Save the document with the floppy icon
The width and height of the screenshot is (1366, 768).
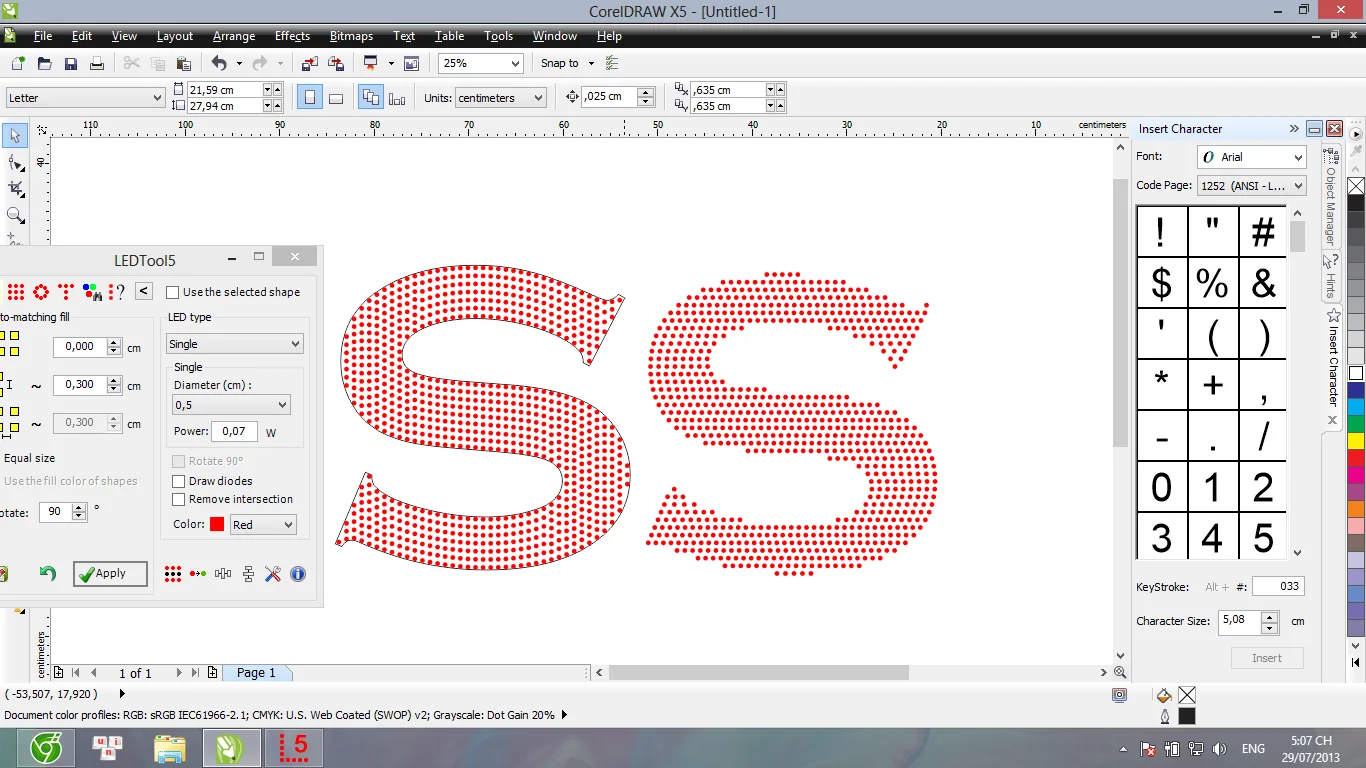(x=71, y=63)
